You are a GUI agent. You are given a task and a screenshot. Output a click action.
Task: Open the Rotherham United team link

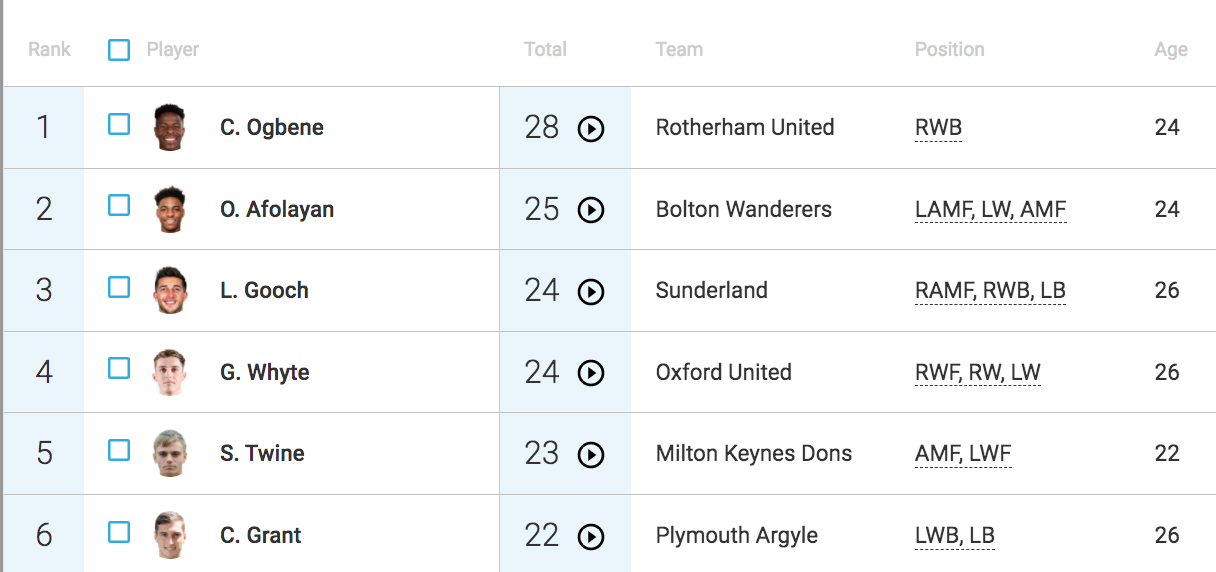click(x=744, y=128)
